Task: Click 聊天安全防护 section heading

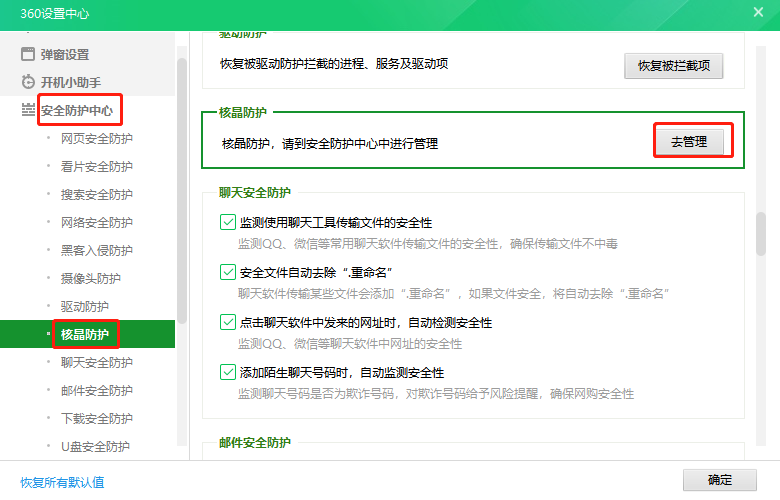Action: 255,193
